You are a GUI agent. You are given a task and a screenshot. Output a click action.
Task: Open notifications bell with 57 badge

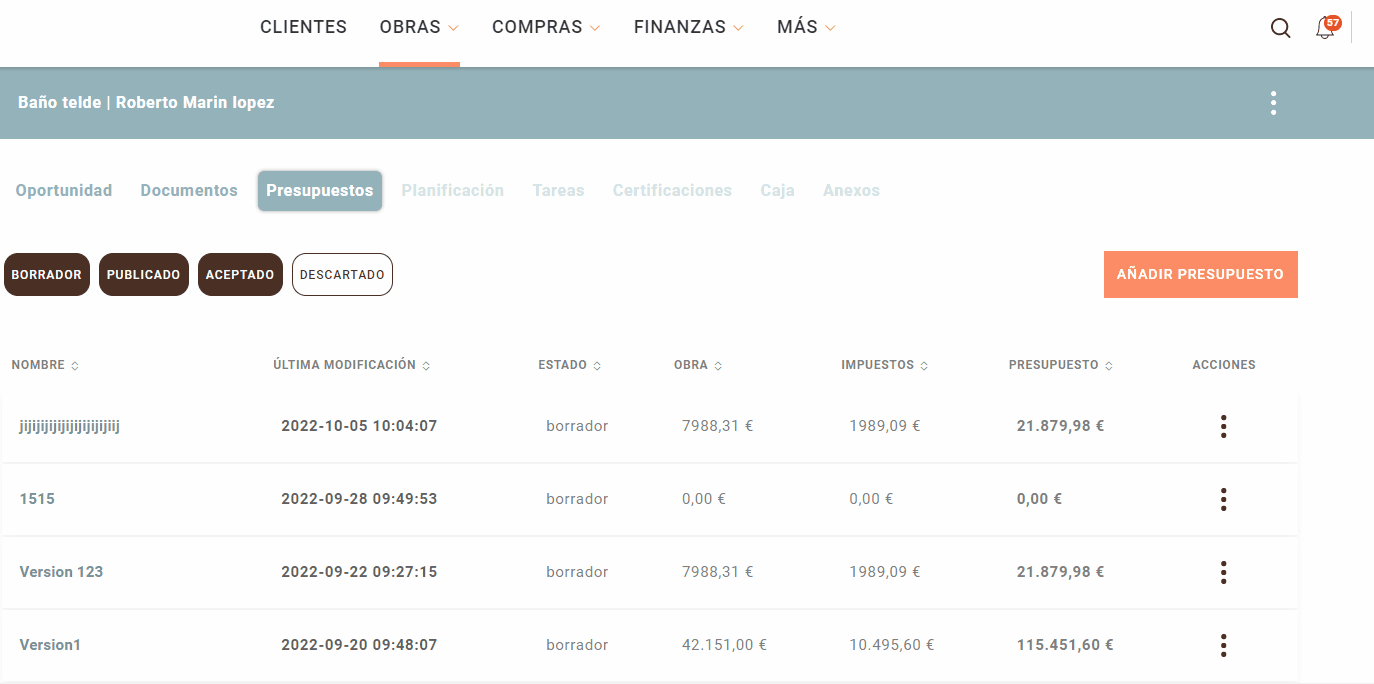[1327, 27]
